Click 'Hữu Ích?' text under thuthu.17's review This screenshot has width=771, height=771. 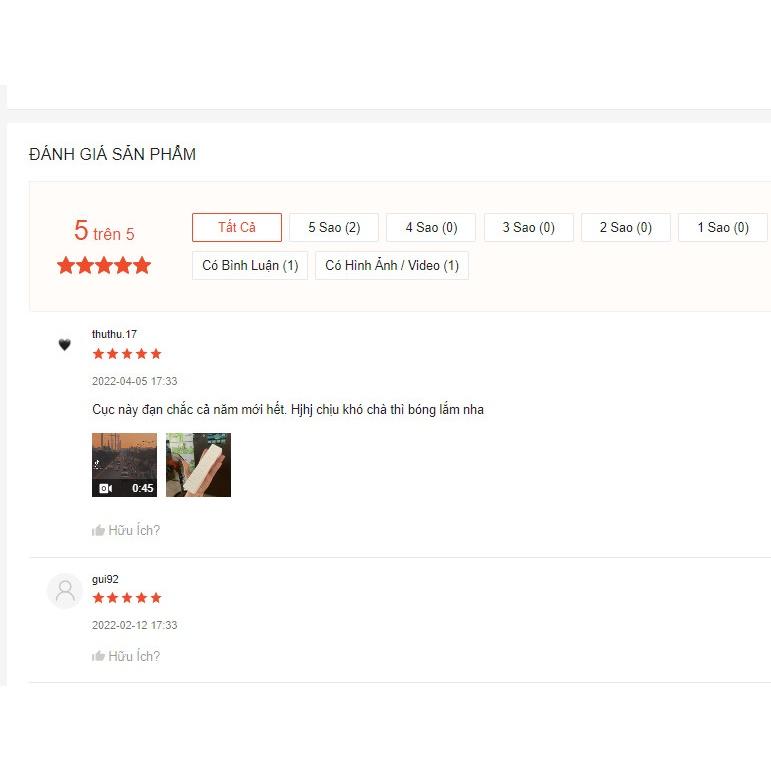point(134,530)
